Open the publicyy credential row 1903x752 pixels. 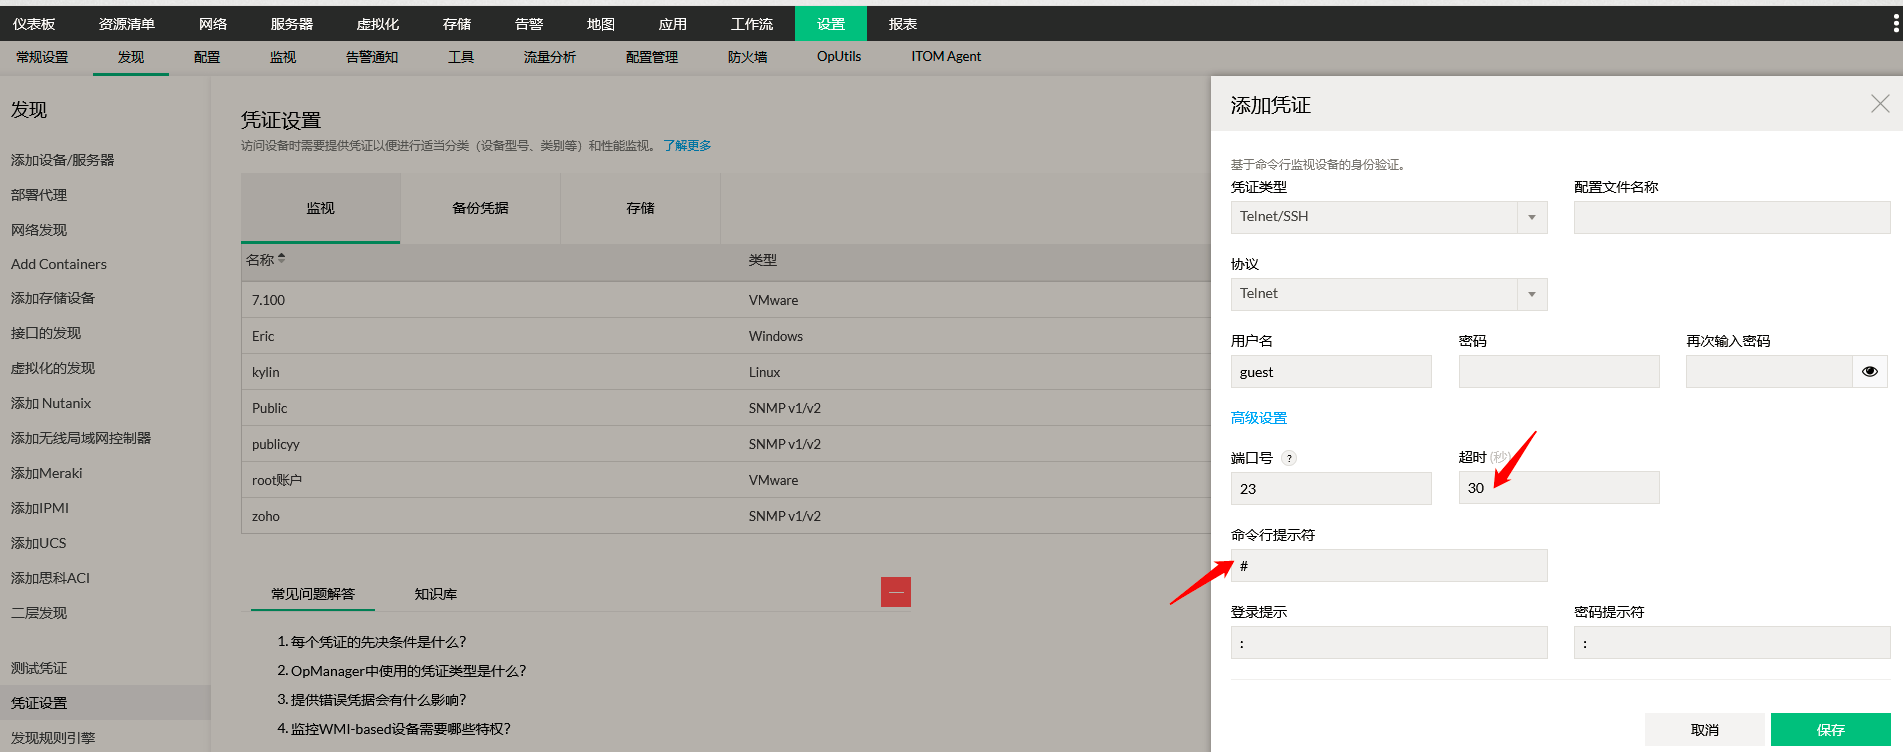tap(726, 444)
